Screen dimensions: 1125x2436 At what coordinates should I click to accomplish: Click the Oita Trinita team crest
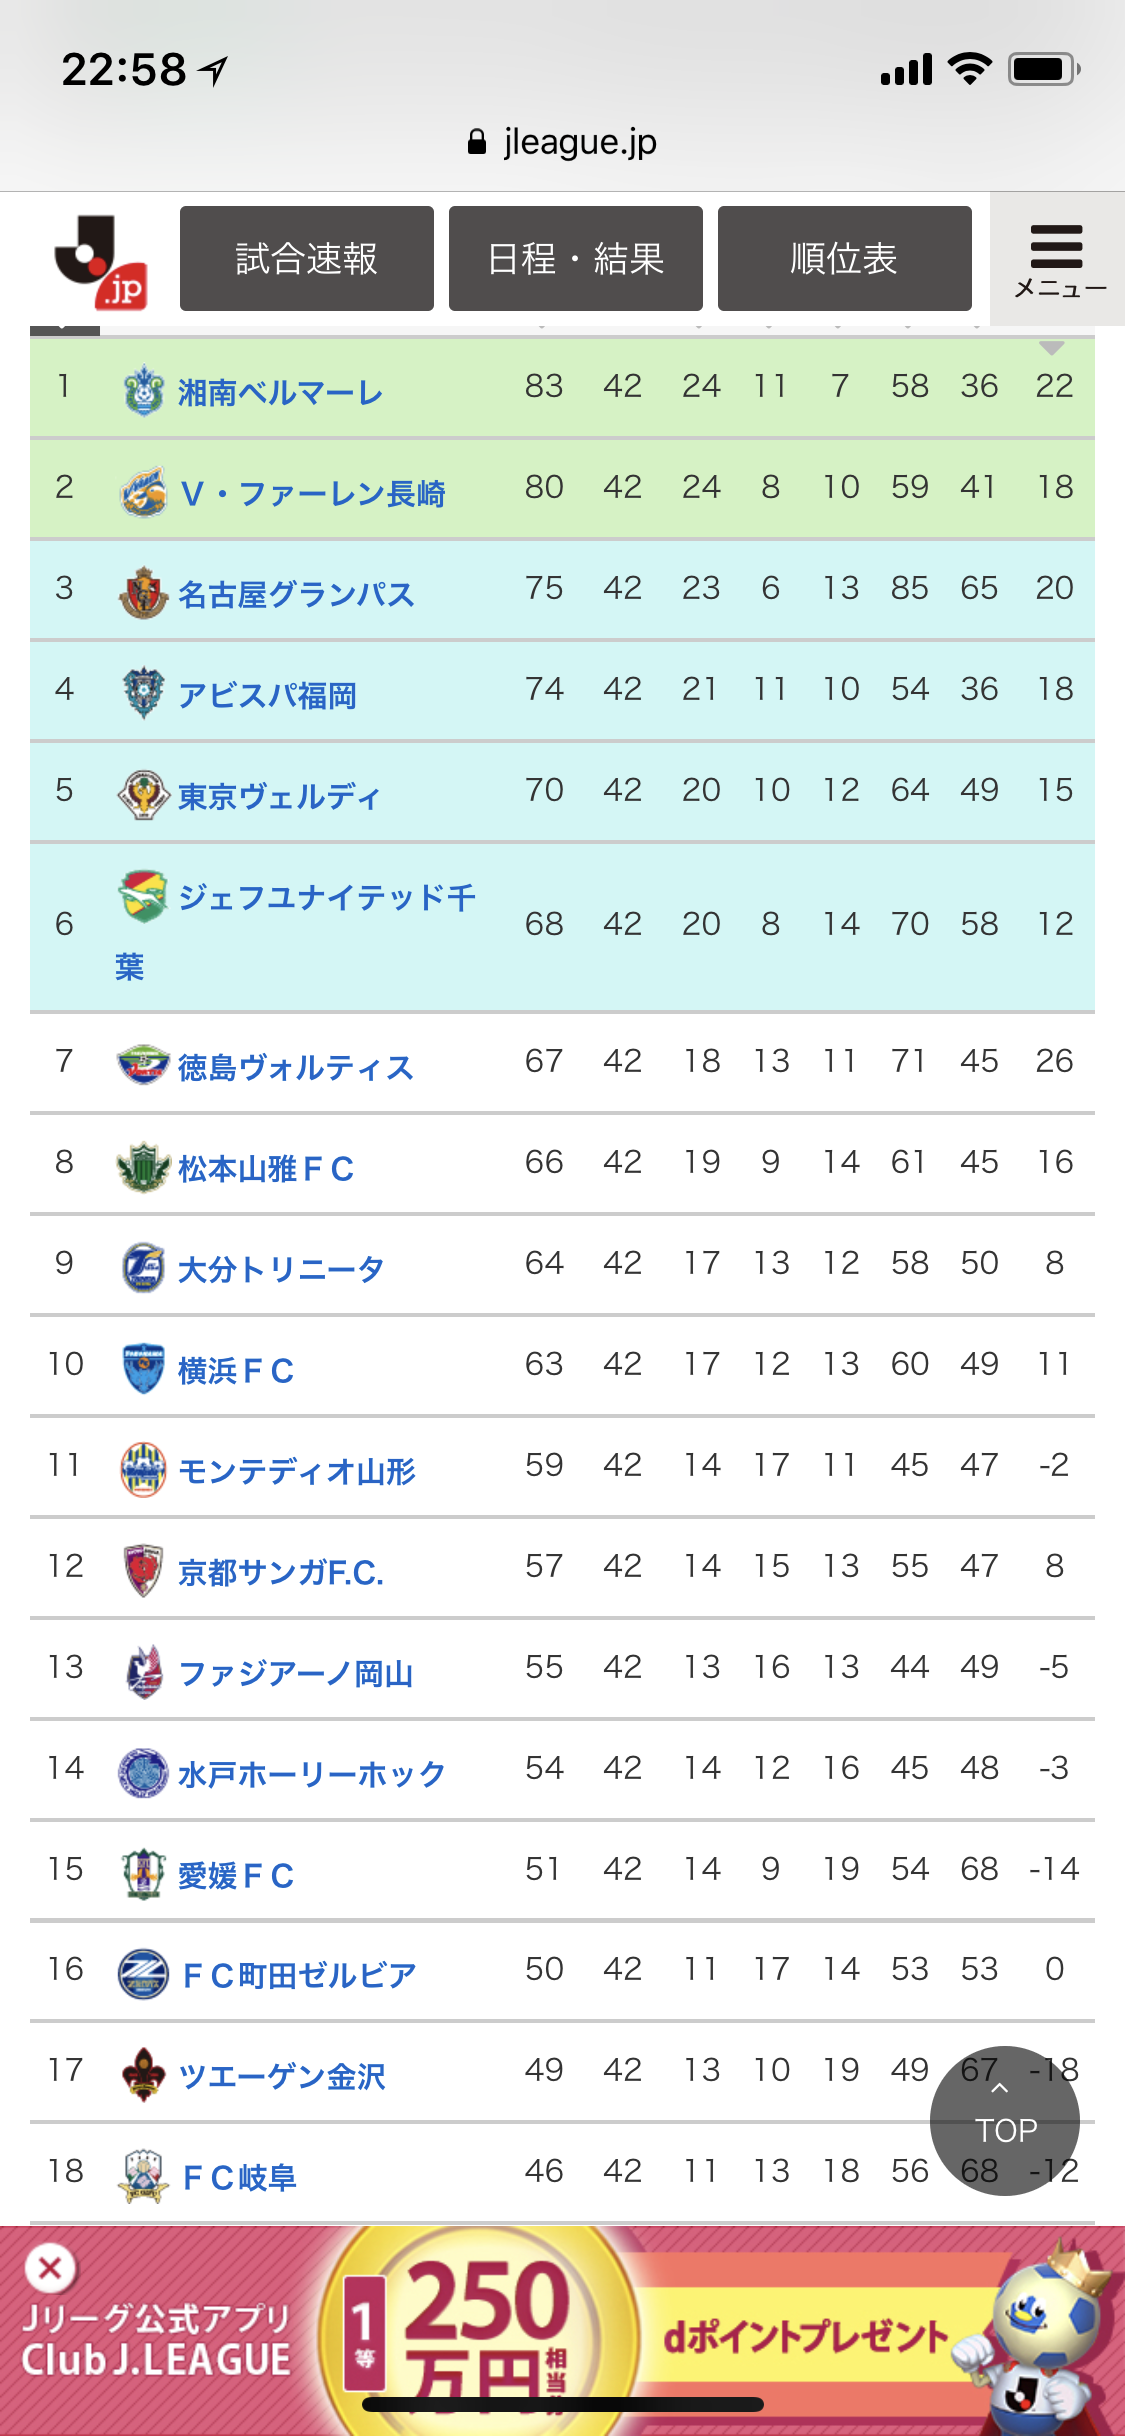(x=143, y=1267)
